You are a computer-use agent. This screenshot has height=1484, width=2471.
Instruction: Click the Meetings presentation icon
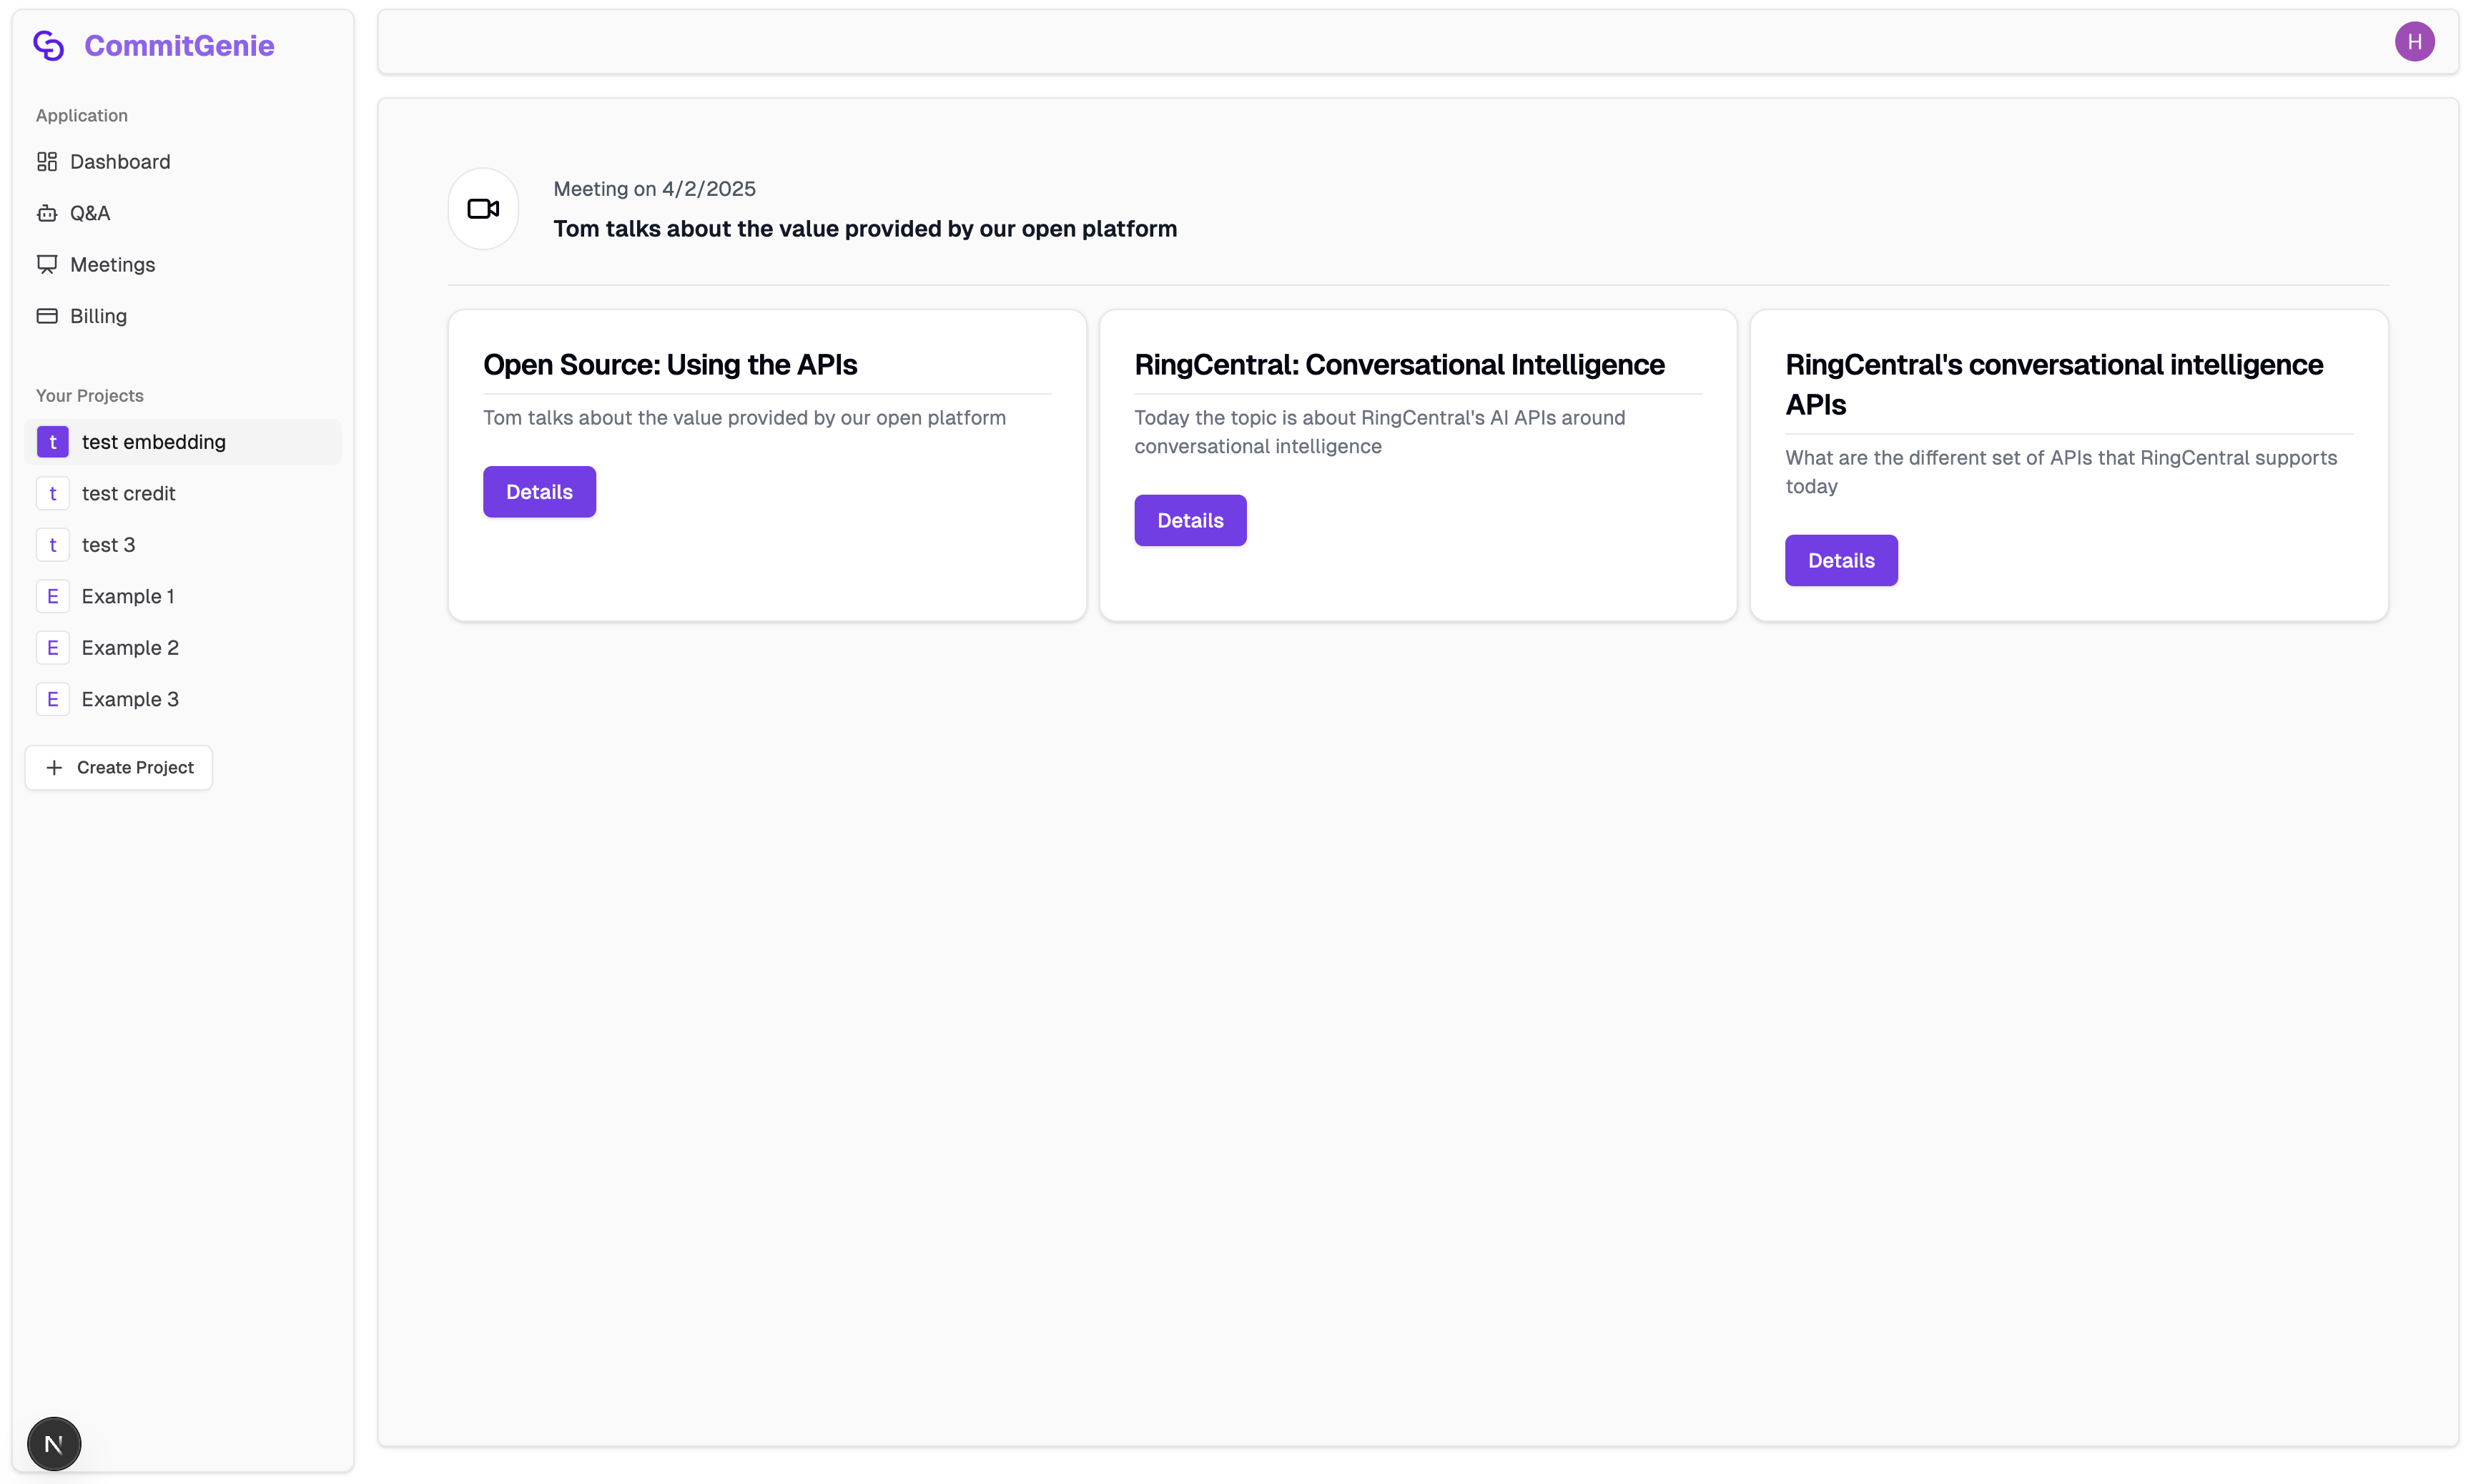click(47, 264)
